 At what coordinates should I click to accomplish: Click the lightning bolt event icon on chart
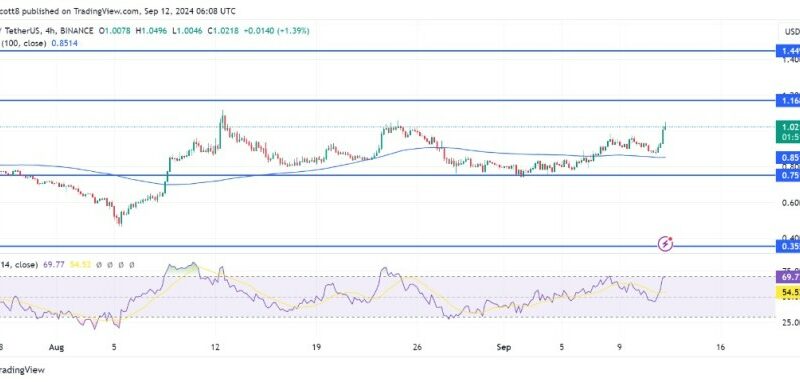coord(665,244)
